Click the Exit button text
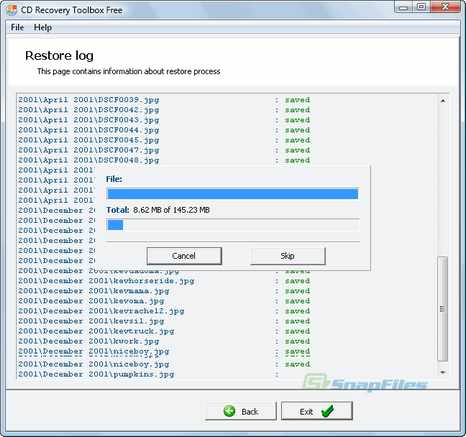 pos(306,412)
